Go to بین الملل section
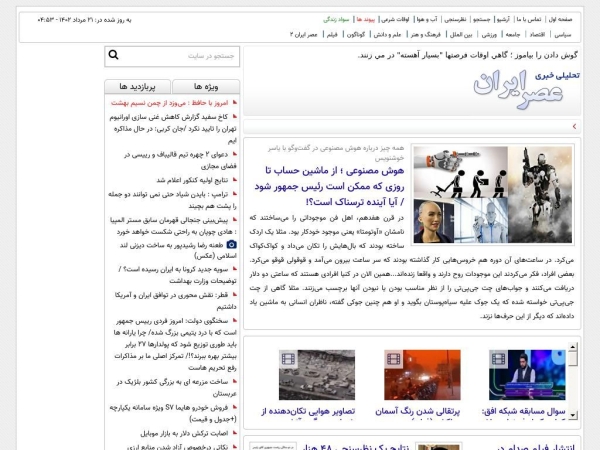Screen dimensions: 600x450 coord(461,34)
